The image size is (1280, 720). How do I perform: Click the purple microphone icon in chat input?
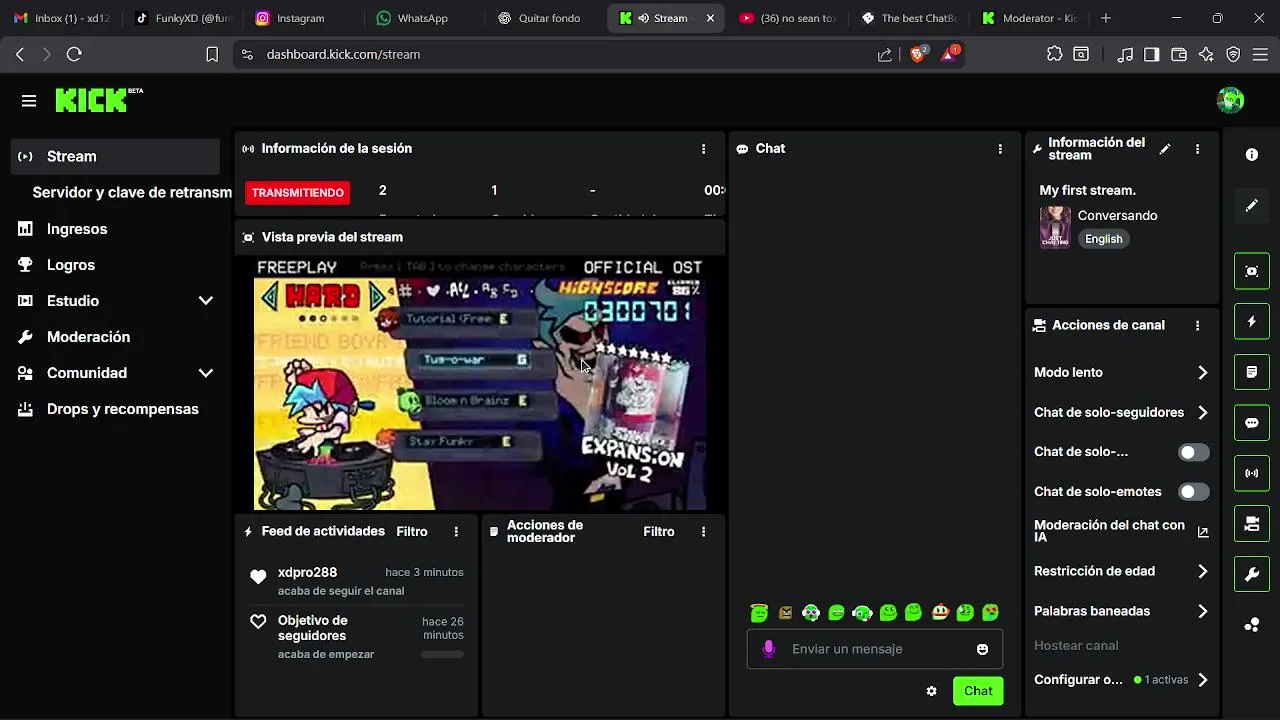coord(768,649)
